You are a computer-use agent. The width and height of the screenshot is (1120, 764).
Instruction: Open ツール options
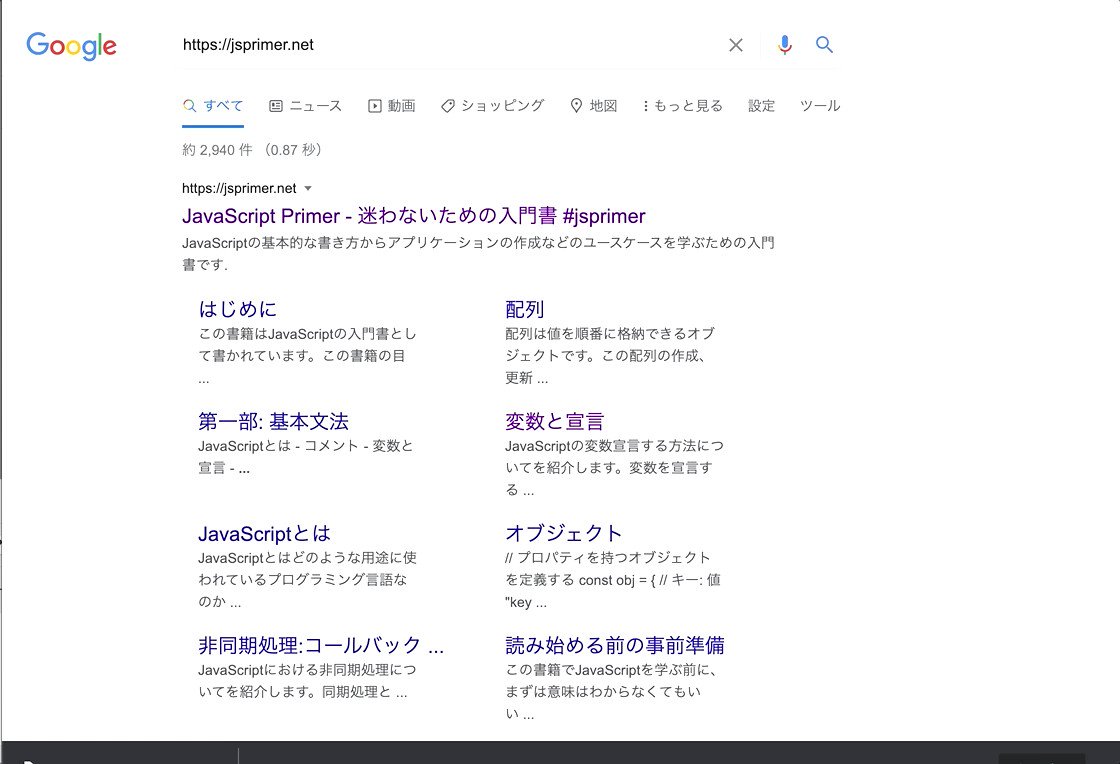pyautogui.click(x=820, y=106)
